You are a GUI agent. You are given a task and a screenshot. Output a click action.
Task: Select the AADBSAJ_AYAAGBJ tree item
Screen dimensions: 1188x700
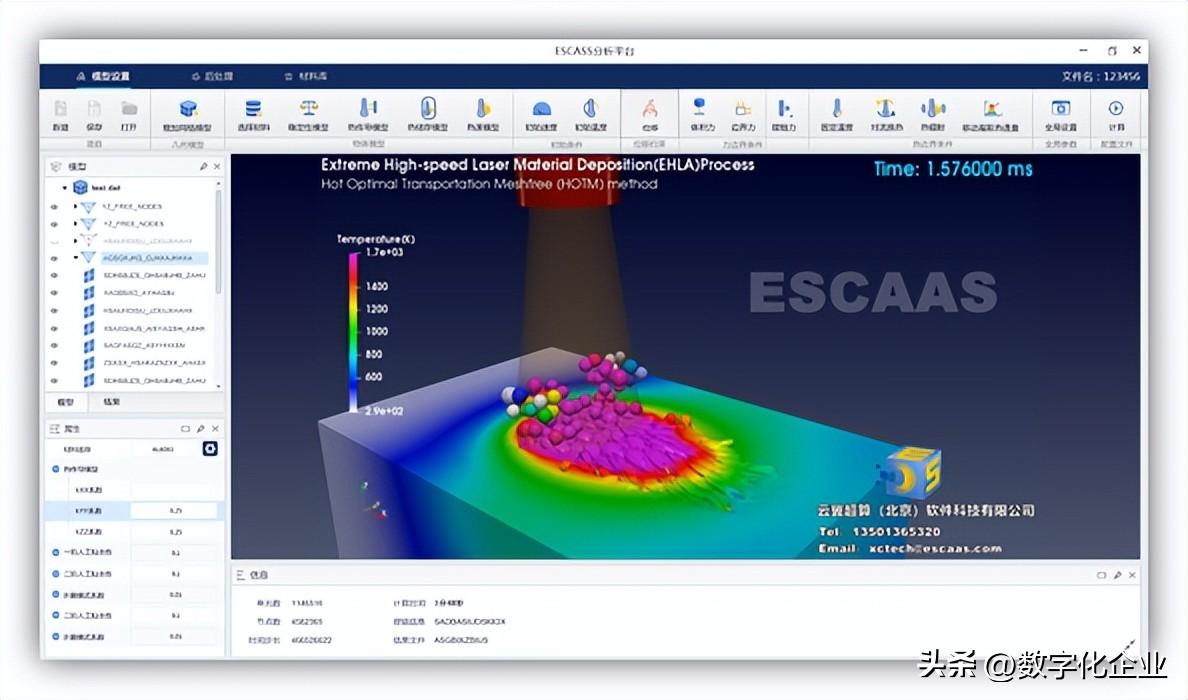(x=139, y=292)
